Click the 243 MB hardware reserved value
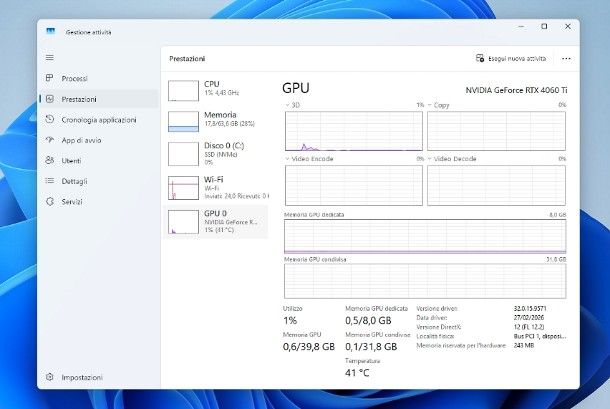610x409 pixels. pyautogui.click(x=524, y=346)
